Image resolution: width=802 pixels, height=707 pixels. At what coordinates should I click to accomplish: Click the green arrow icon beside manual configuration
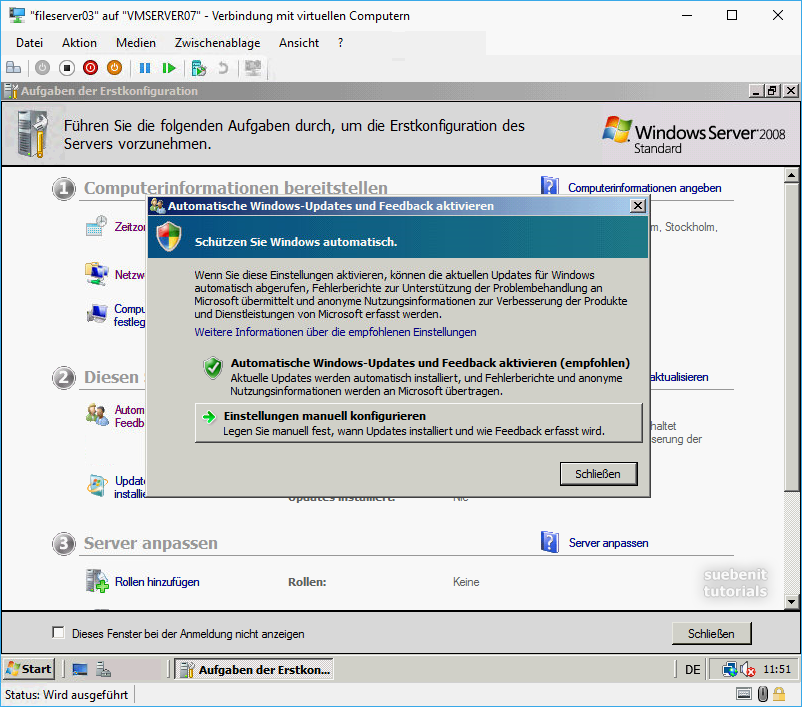(209, 417)
